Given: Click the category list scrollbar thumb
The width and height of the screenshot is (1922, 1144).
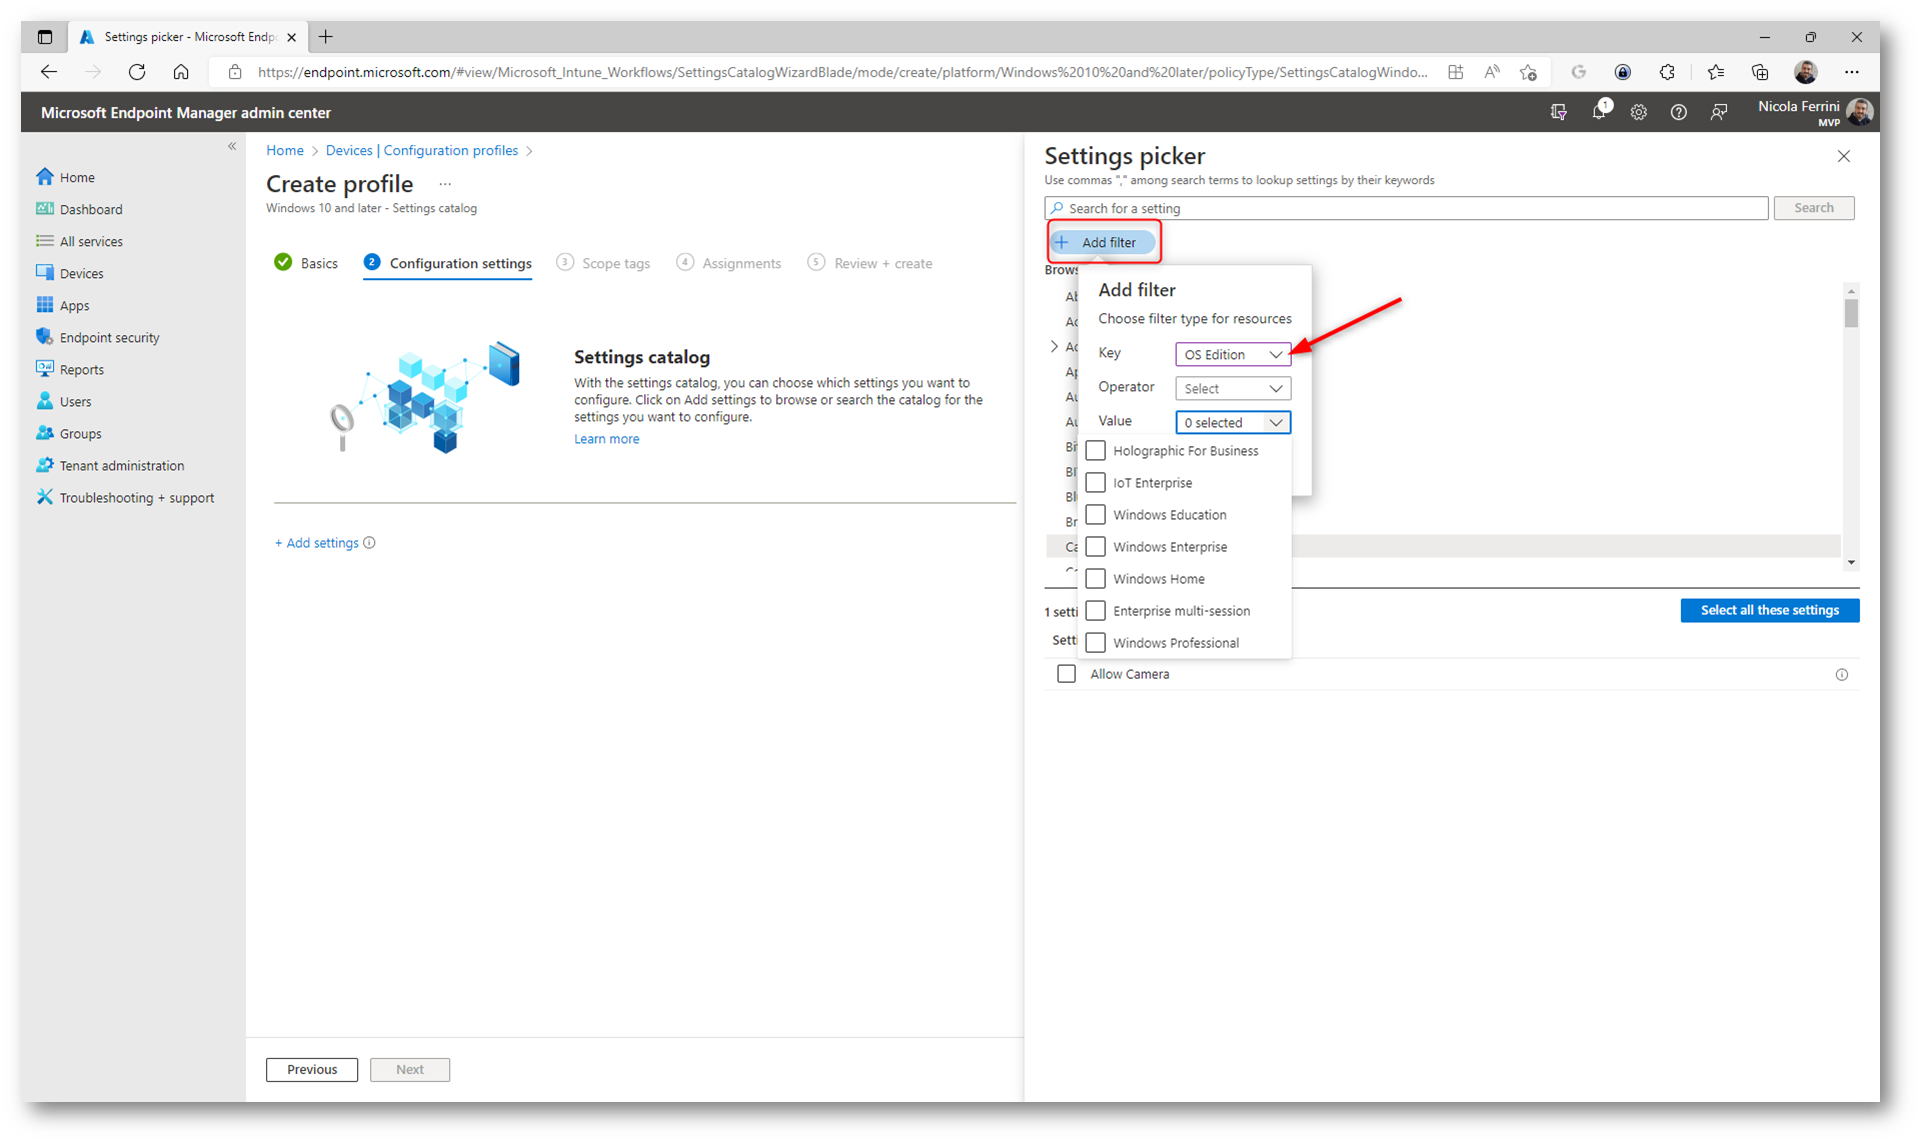Looking at the screenshot, I should (x=1851, y=313).
